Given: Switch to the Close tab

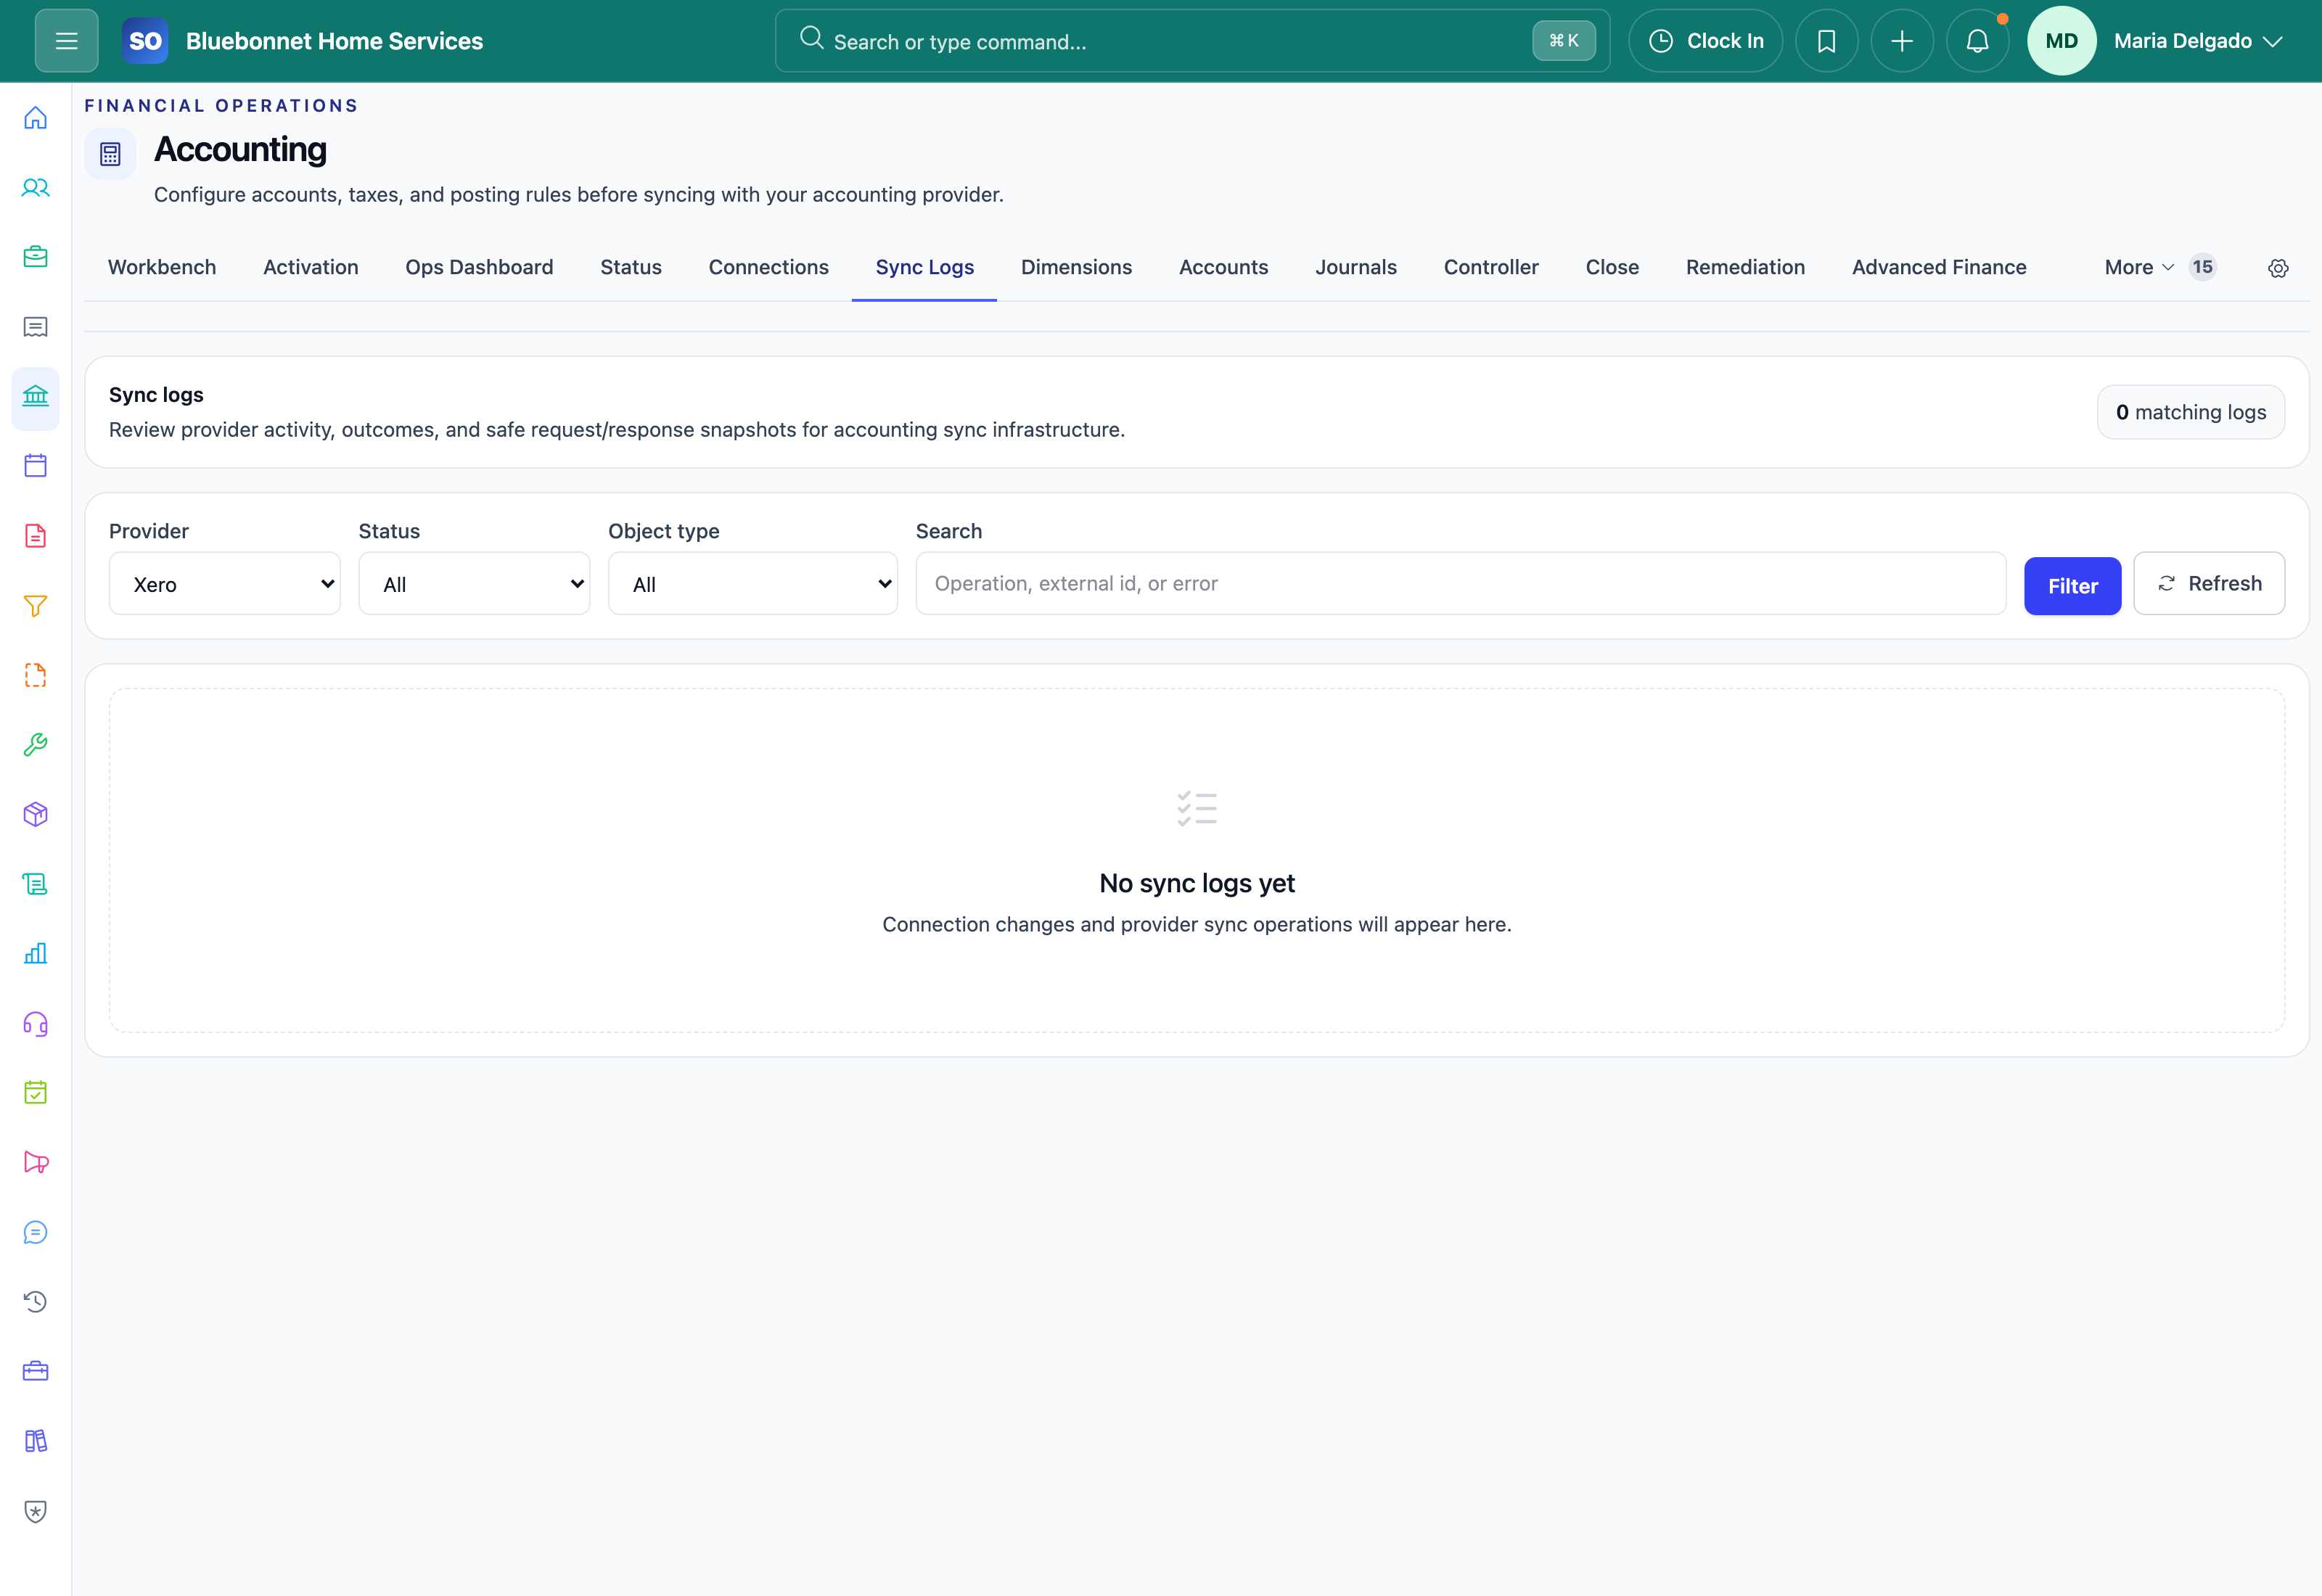Looking at the screenshot, I should [x=1612, y=267].
